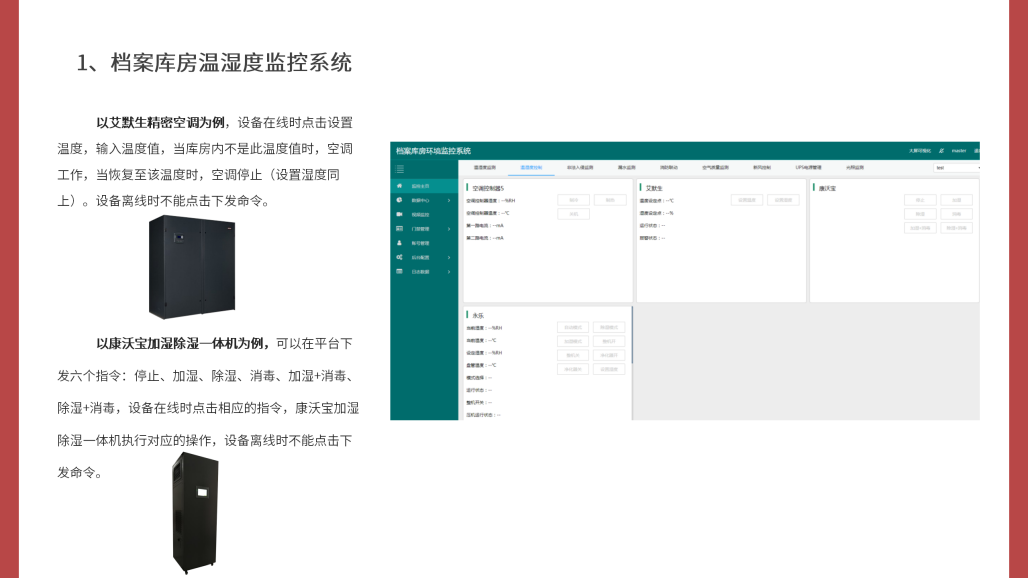Select the 视频监控 camera icon
The width and height of the screenshot is (1028, 578).
click(399, 214)
